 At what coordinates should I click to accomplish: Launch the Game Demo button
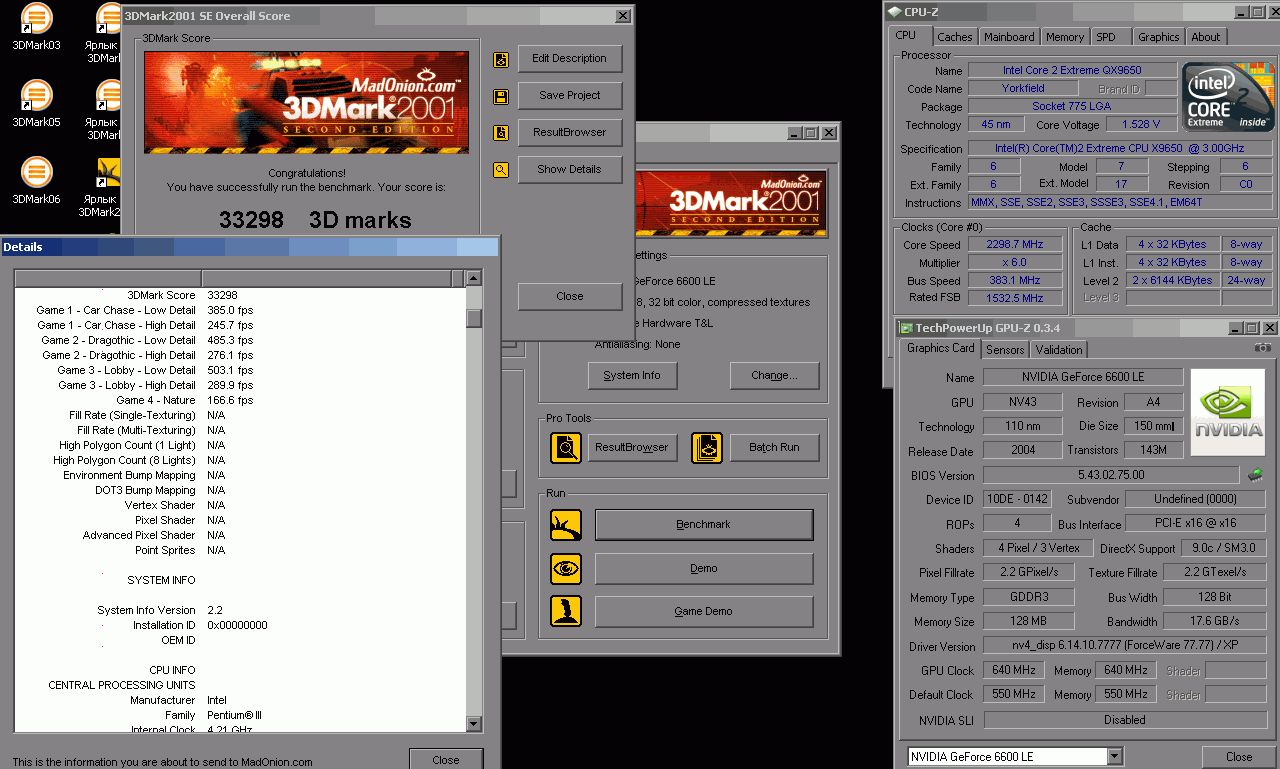[704, 611]
